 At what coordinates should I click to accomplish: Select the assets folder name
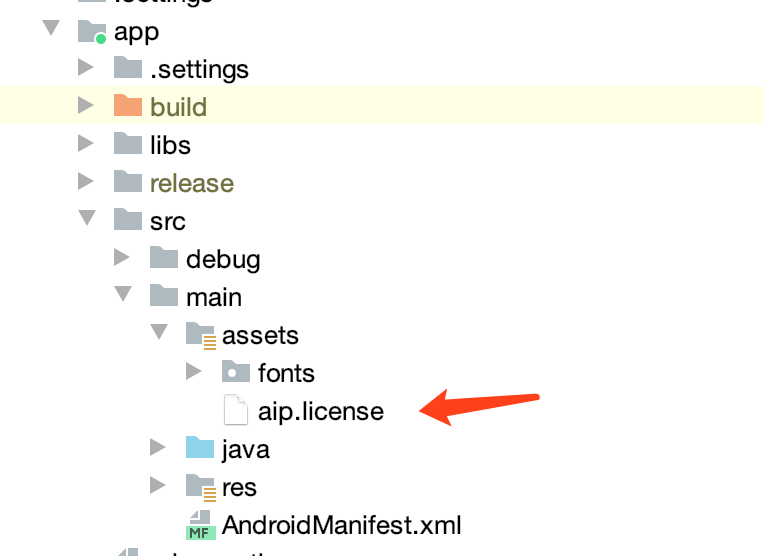[x=260, y=335]
